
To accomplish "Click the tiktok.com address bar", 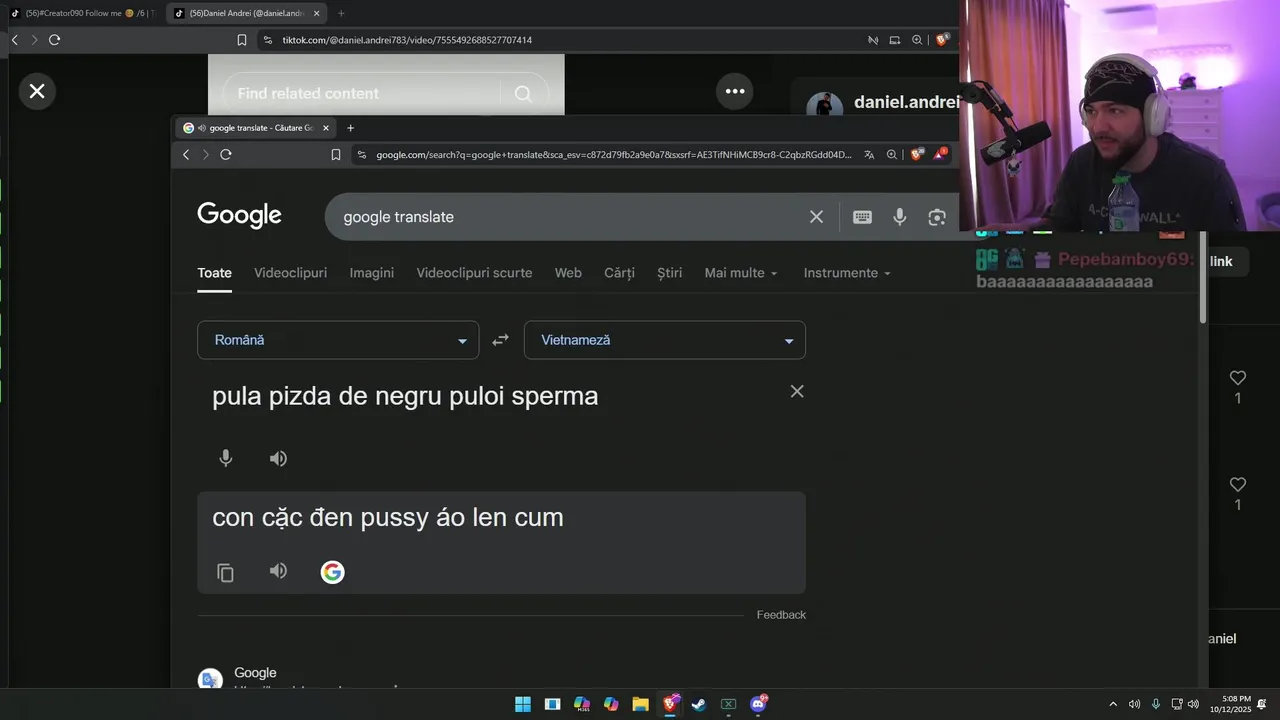I will (560, 40).
